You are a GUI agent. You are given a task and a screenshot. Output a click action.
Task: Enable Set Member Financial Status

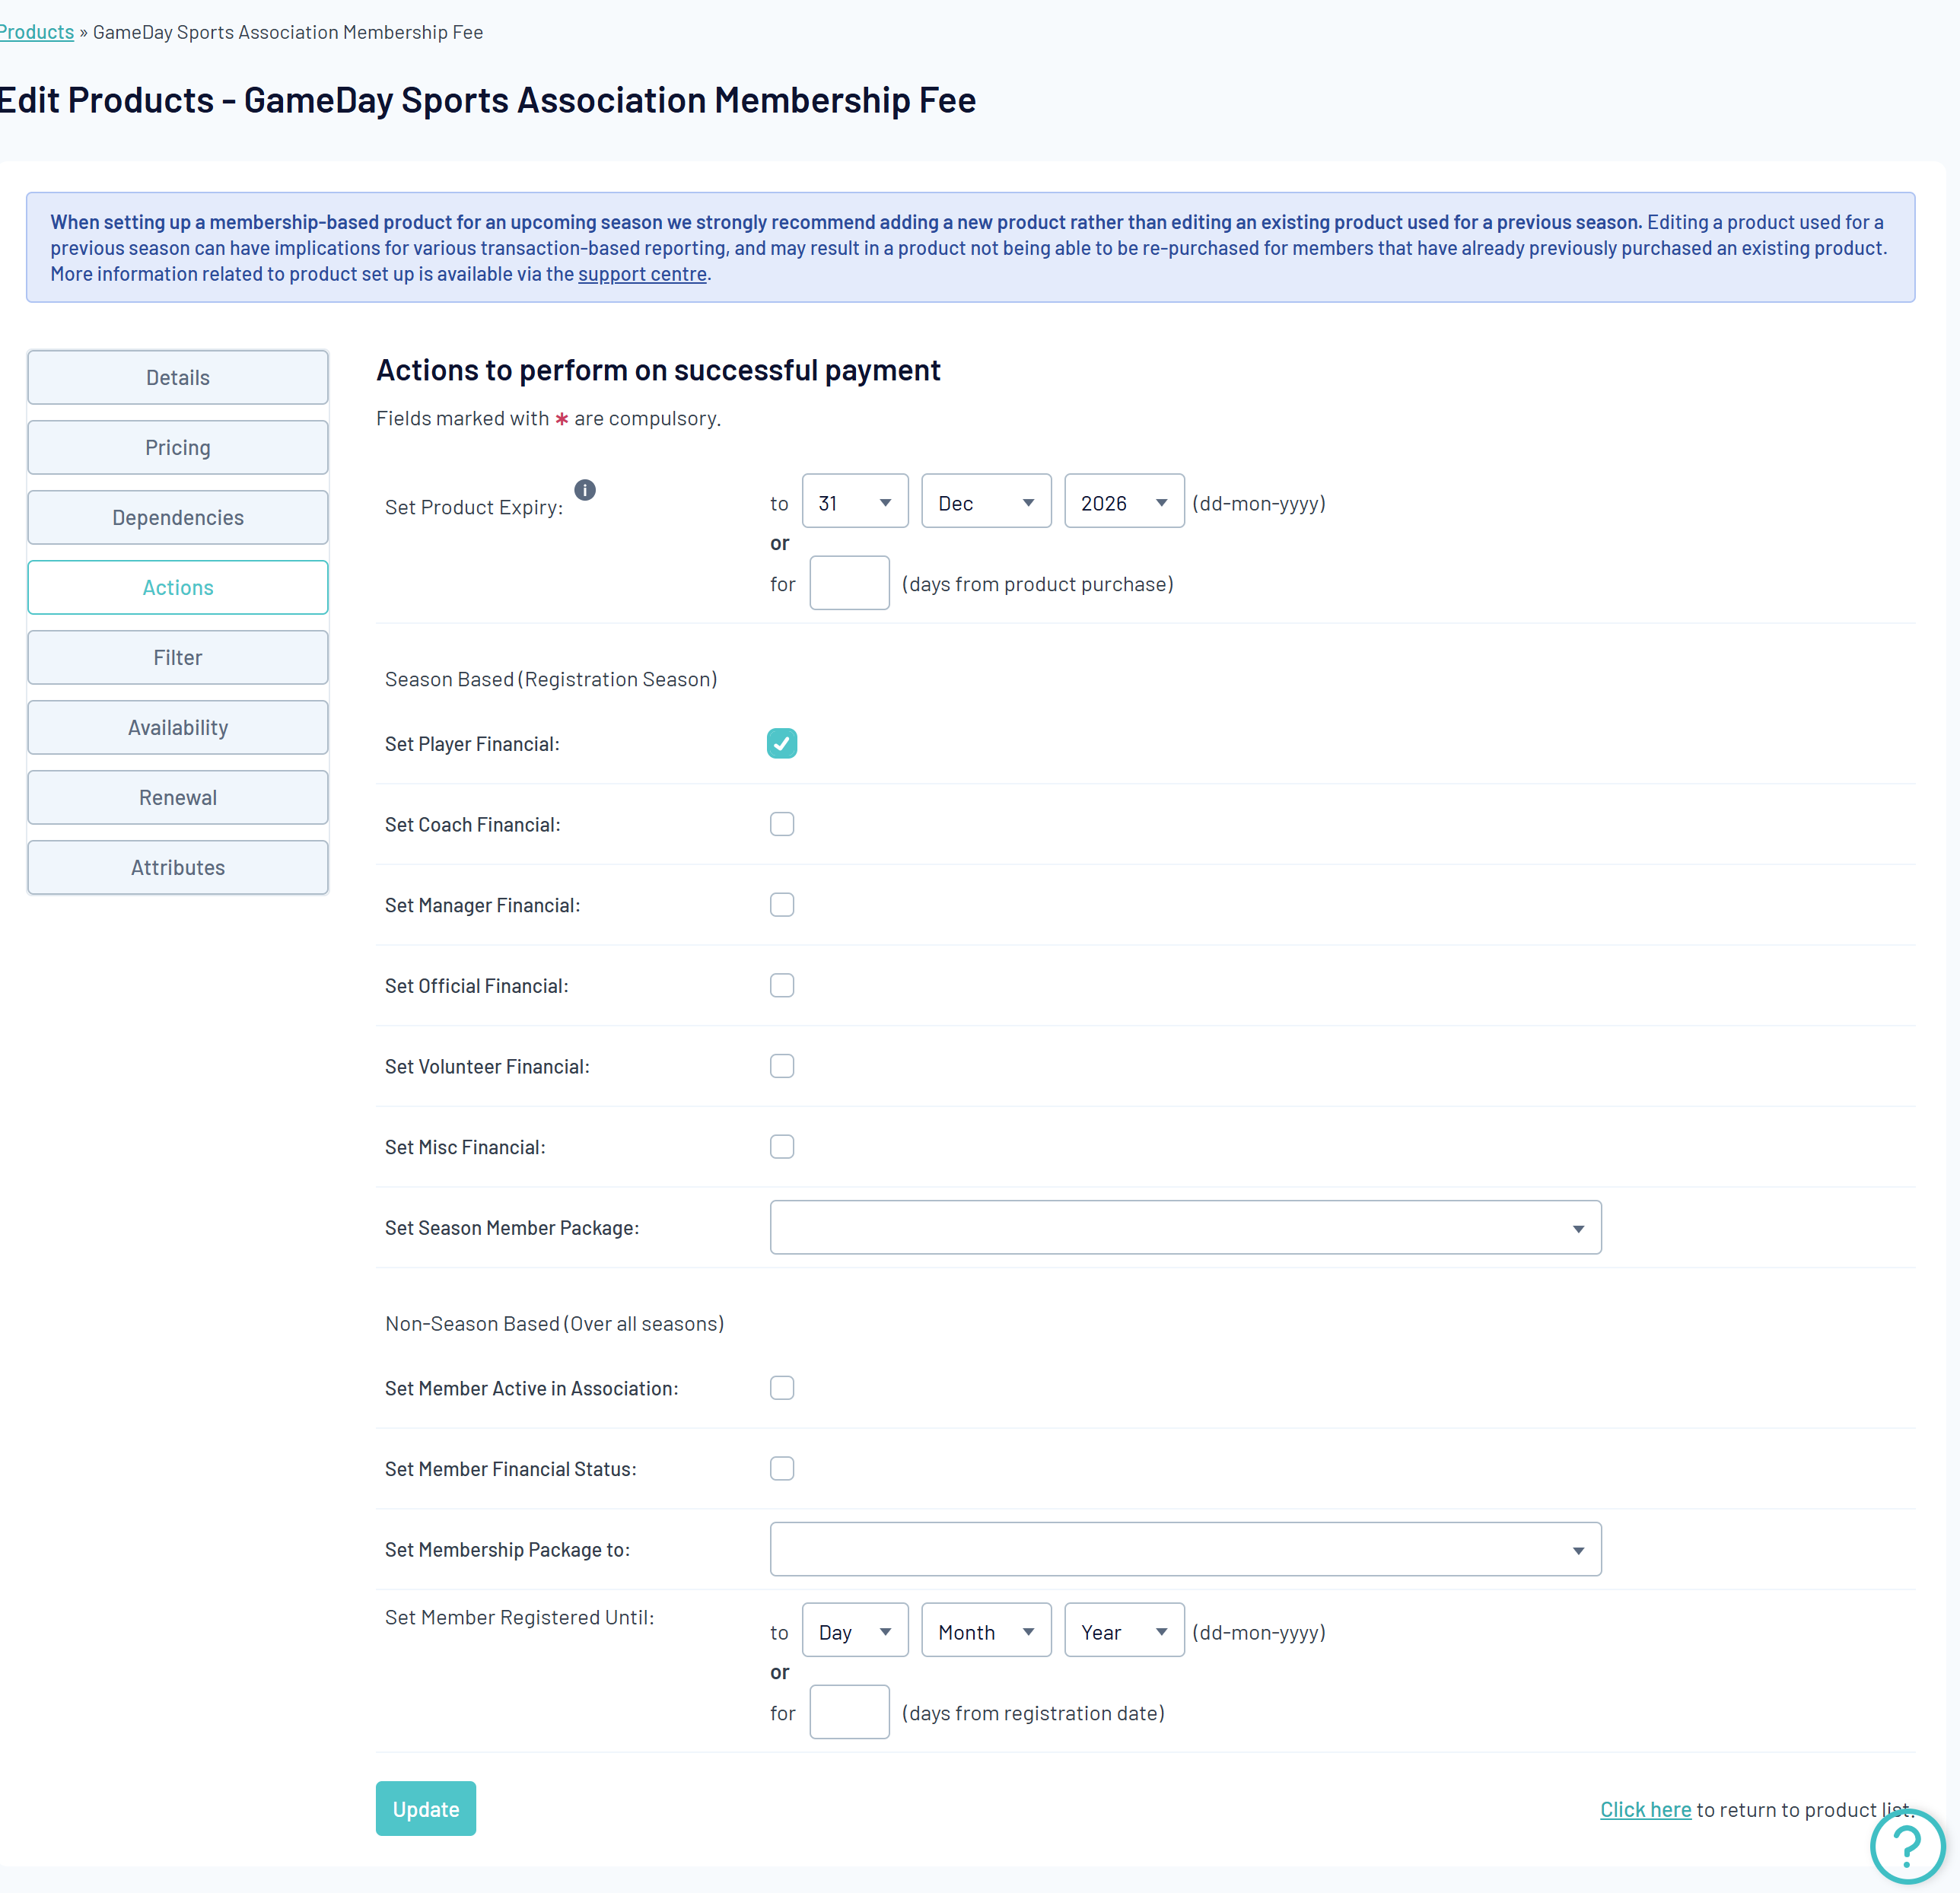tap(782, 1469)
